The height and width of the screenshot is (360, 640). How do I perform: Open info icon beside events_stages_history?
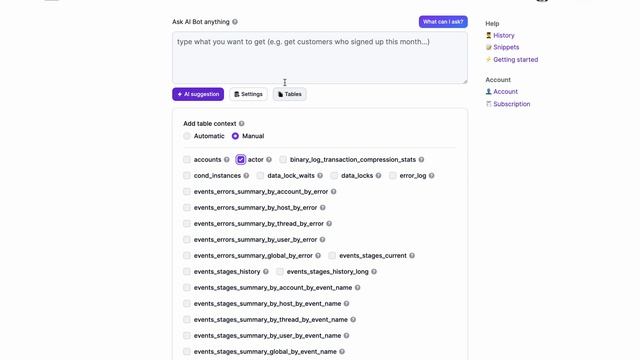point(266,271)
